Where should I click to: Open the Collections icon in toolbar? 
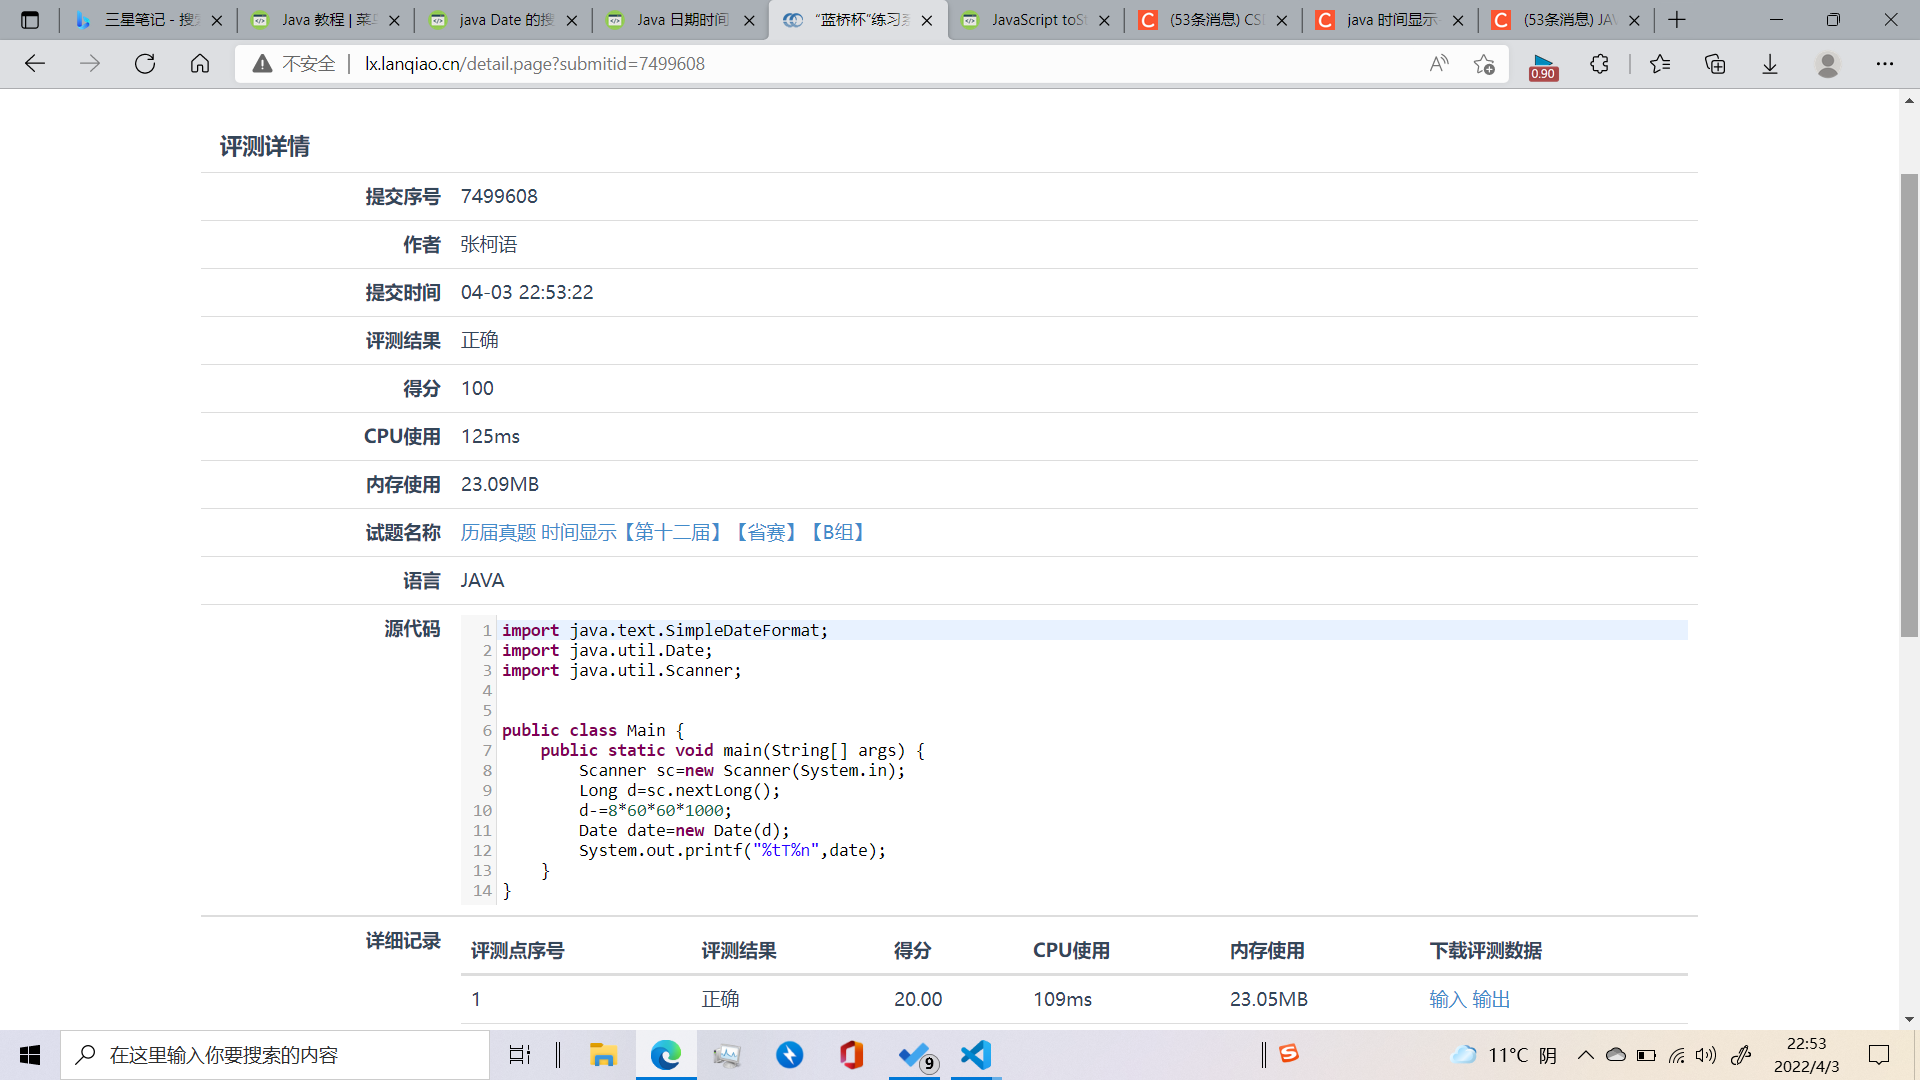[x=1715, y=64]
